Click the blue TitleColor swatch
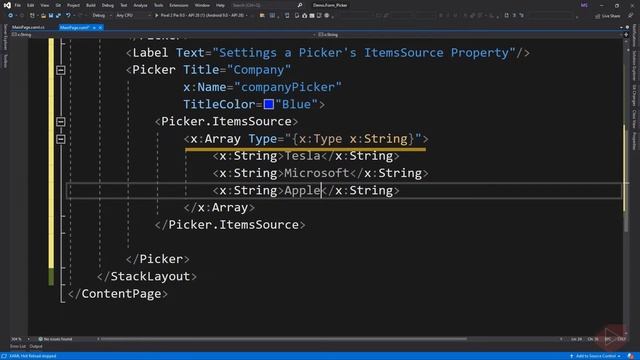This screenshot has height=360, width=640. click(269, 104)
